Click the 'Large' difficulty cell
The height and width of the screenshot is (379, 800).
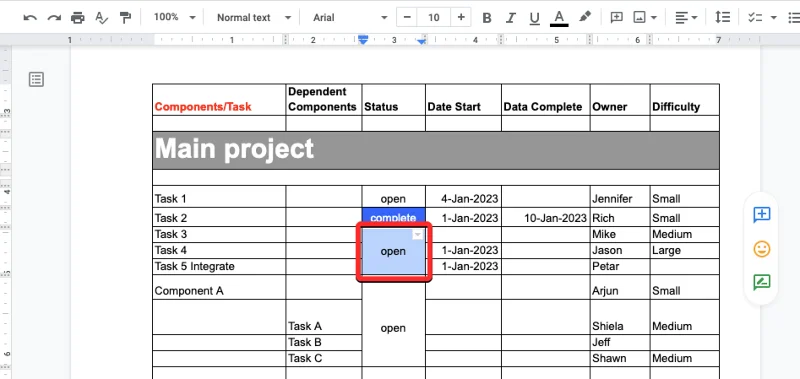685,250
